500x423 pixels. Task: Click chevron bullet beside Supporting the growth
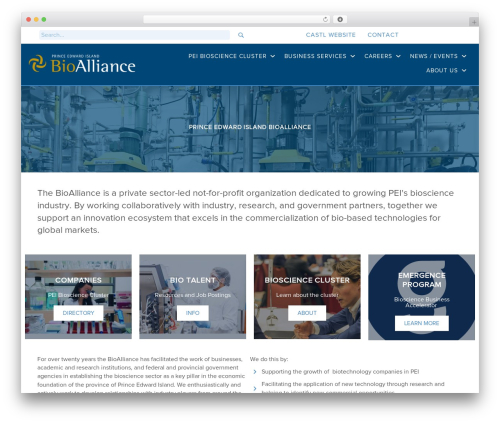point(255,372)
